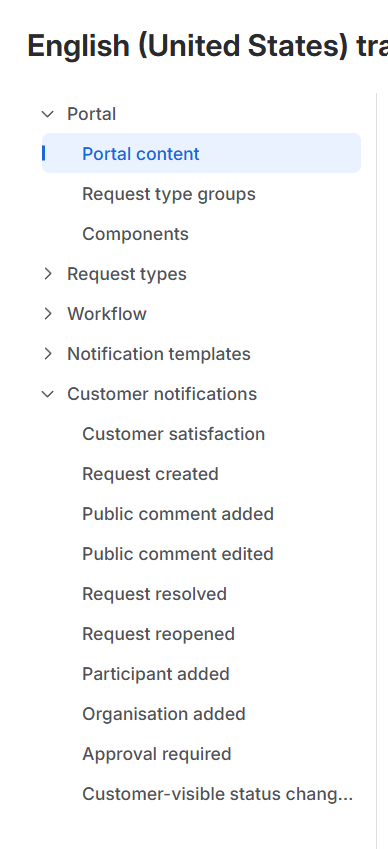388x849 pixels.
Task: Expand the Notification templates chevron
Action: click(x=48, y=354)
